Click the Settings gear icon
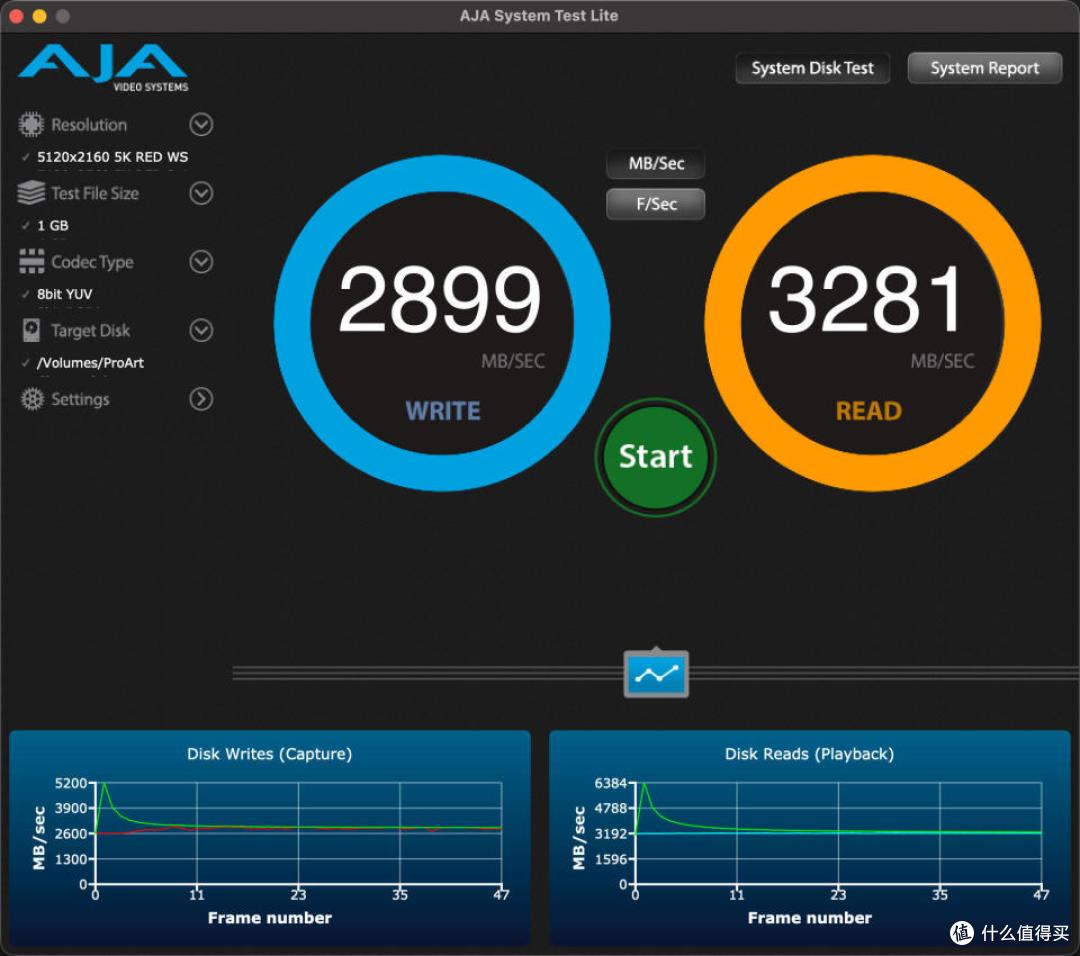 32,399
